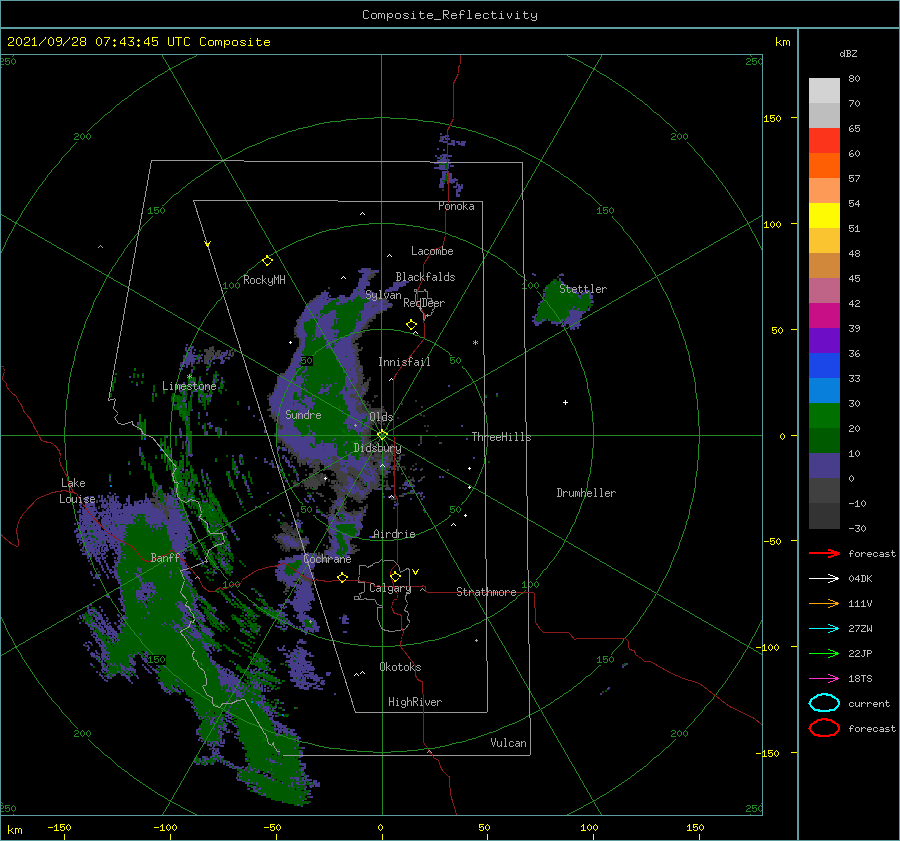The height and width of the screenshot is (841, 900).
Task: Click the Stettler label
Action: click(x=583, y=289)
